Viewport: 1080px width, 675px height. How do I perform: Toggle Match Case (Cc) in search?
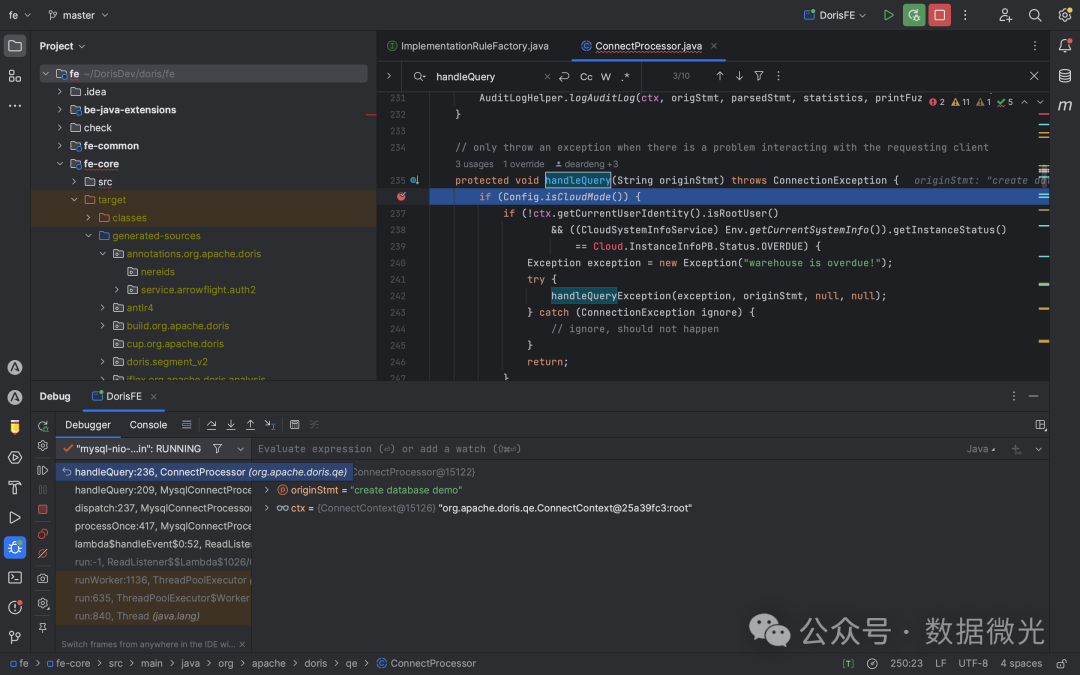[586, 77]
